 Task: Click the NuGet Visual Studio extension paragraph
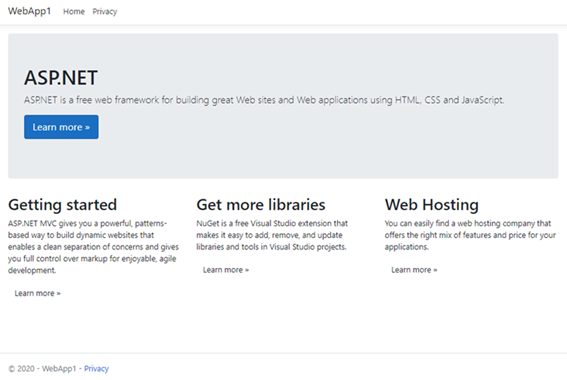(x=272, y=235)
